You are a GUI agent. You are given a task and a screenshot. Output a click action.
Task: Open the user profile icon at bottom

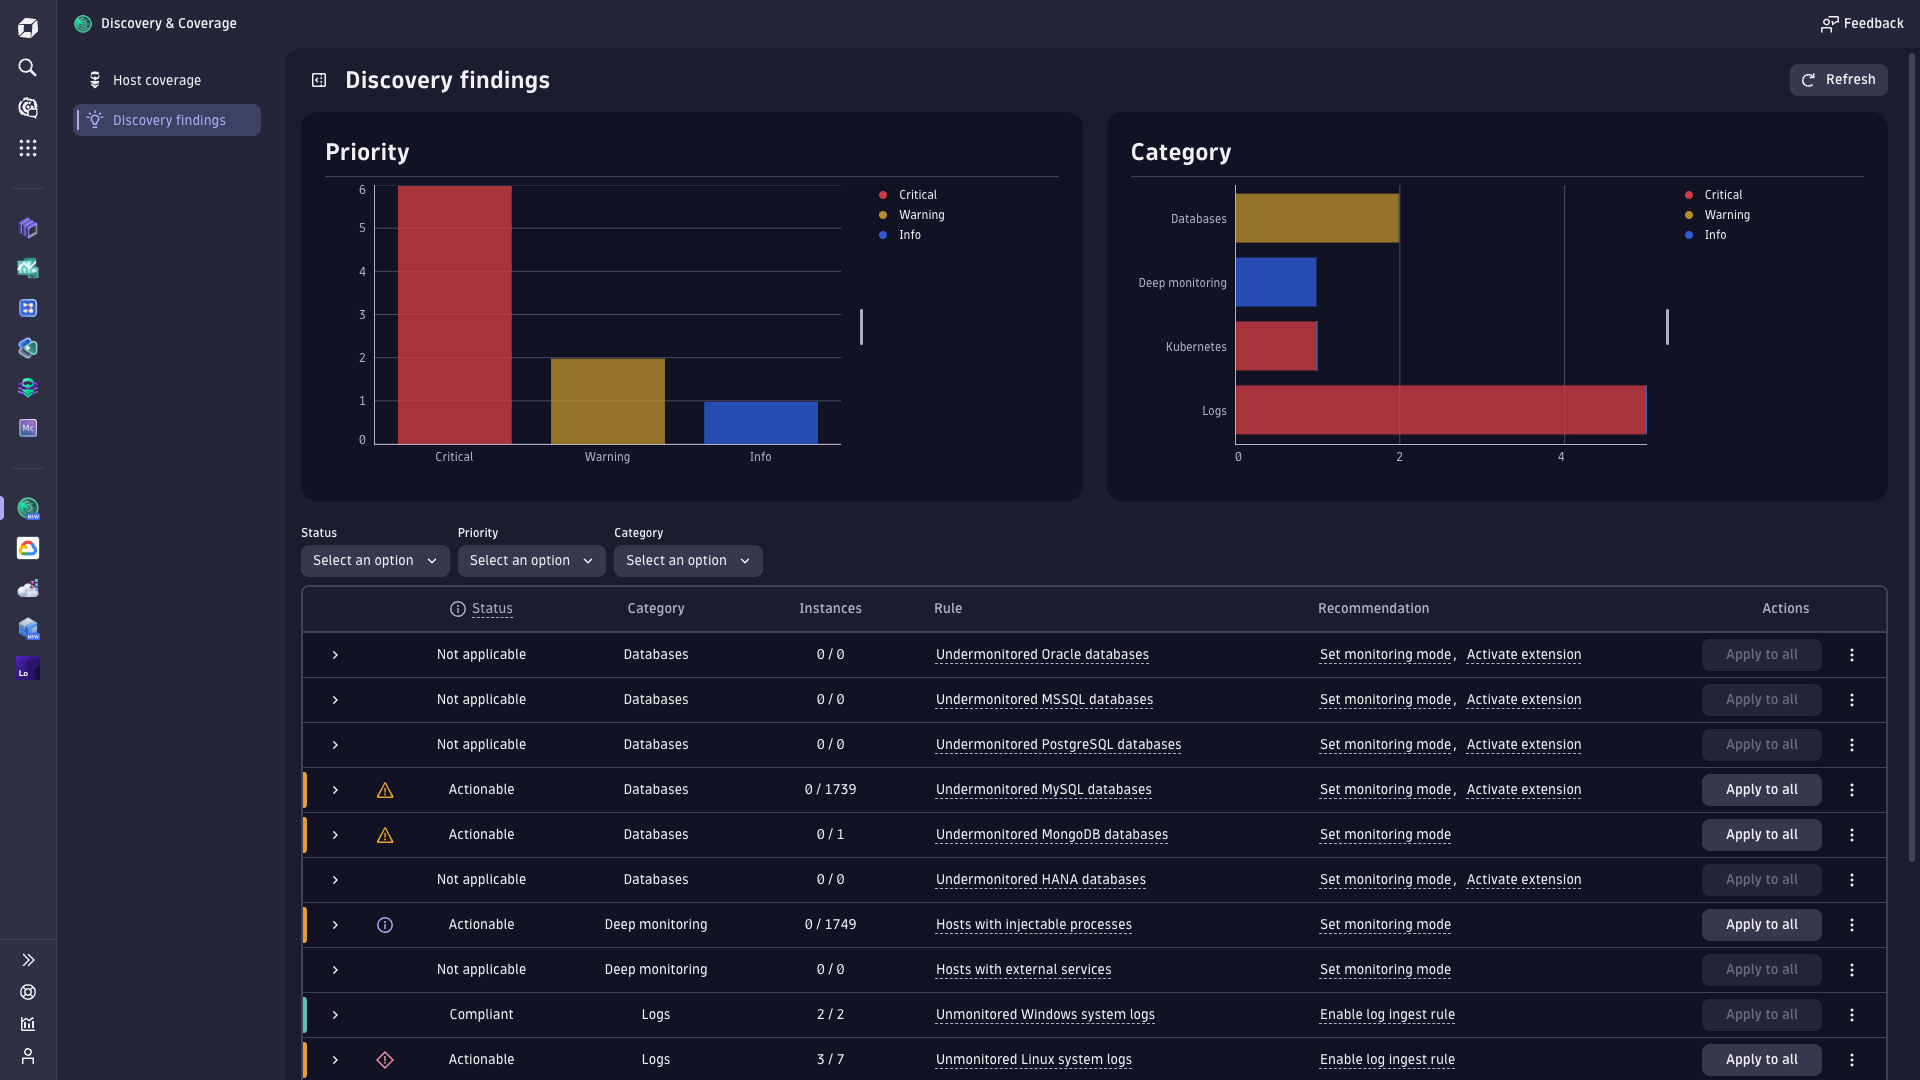click(28, 1057)
